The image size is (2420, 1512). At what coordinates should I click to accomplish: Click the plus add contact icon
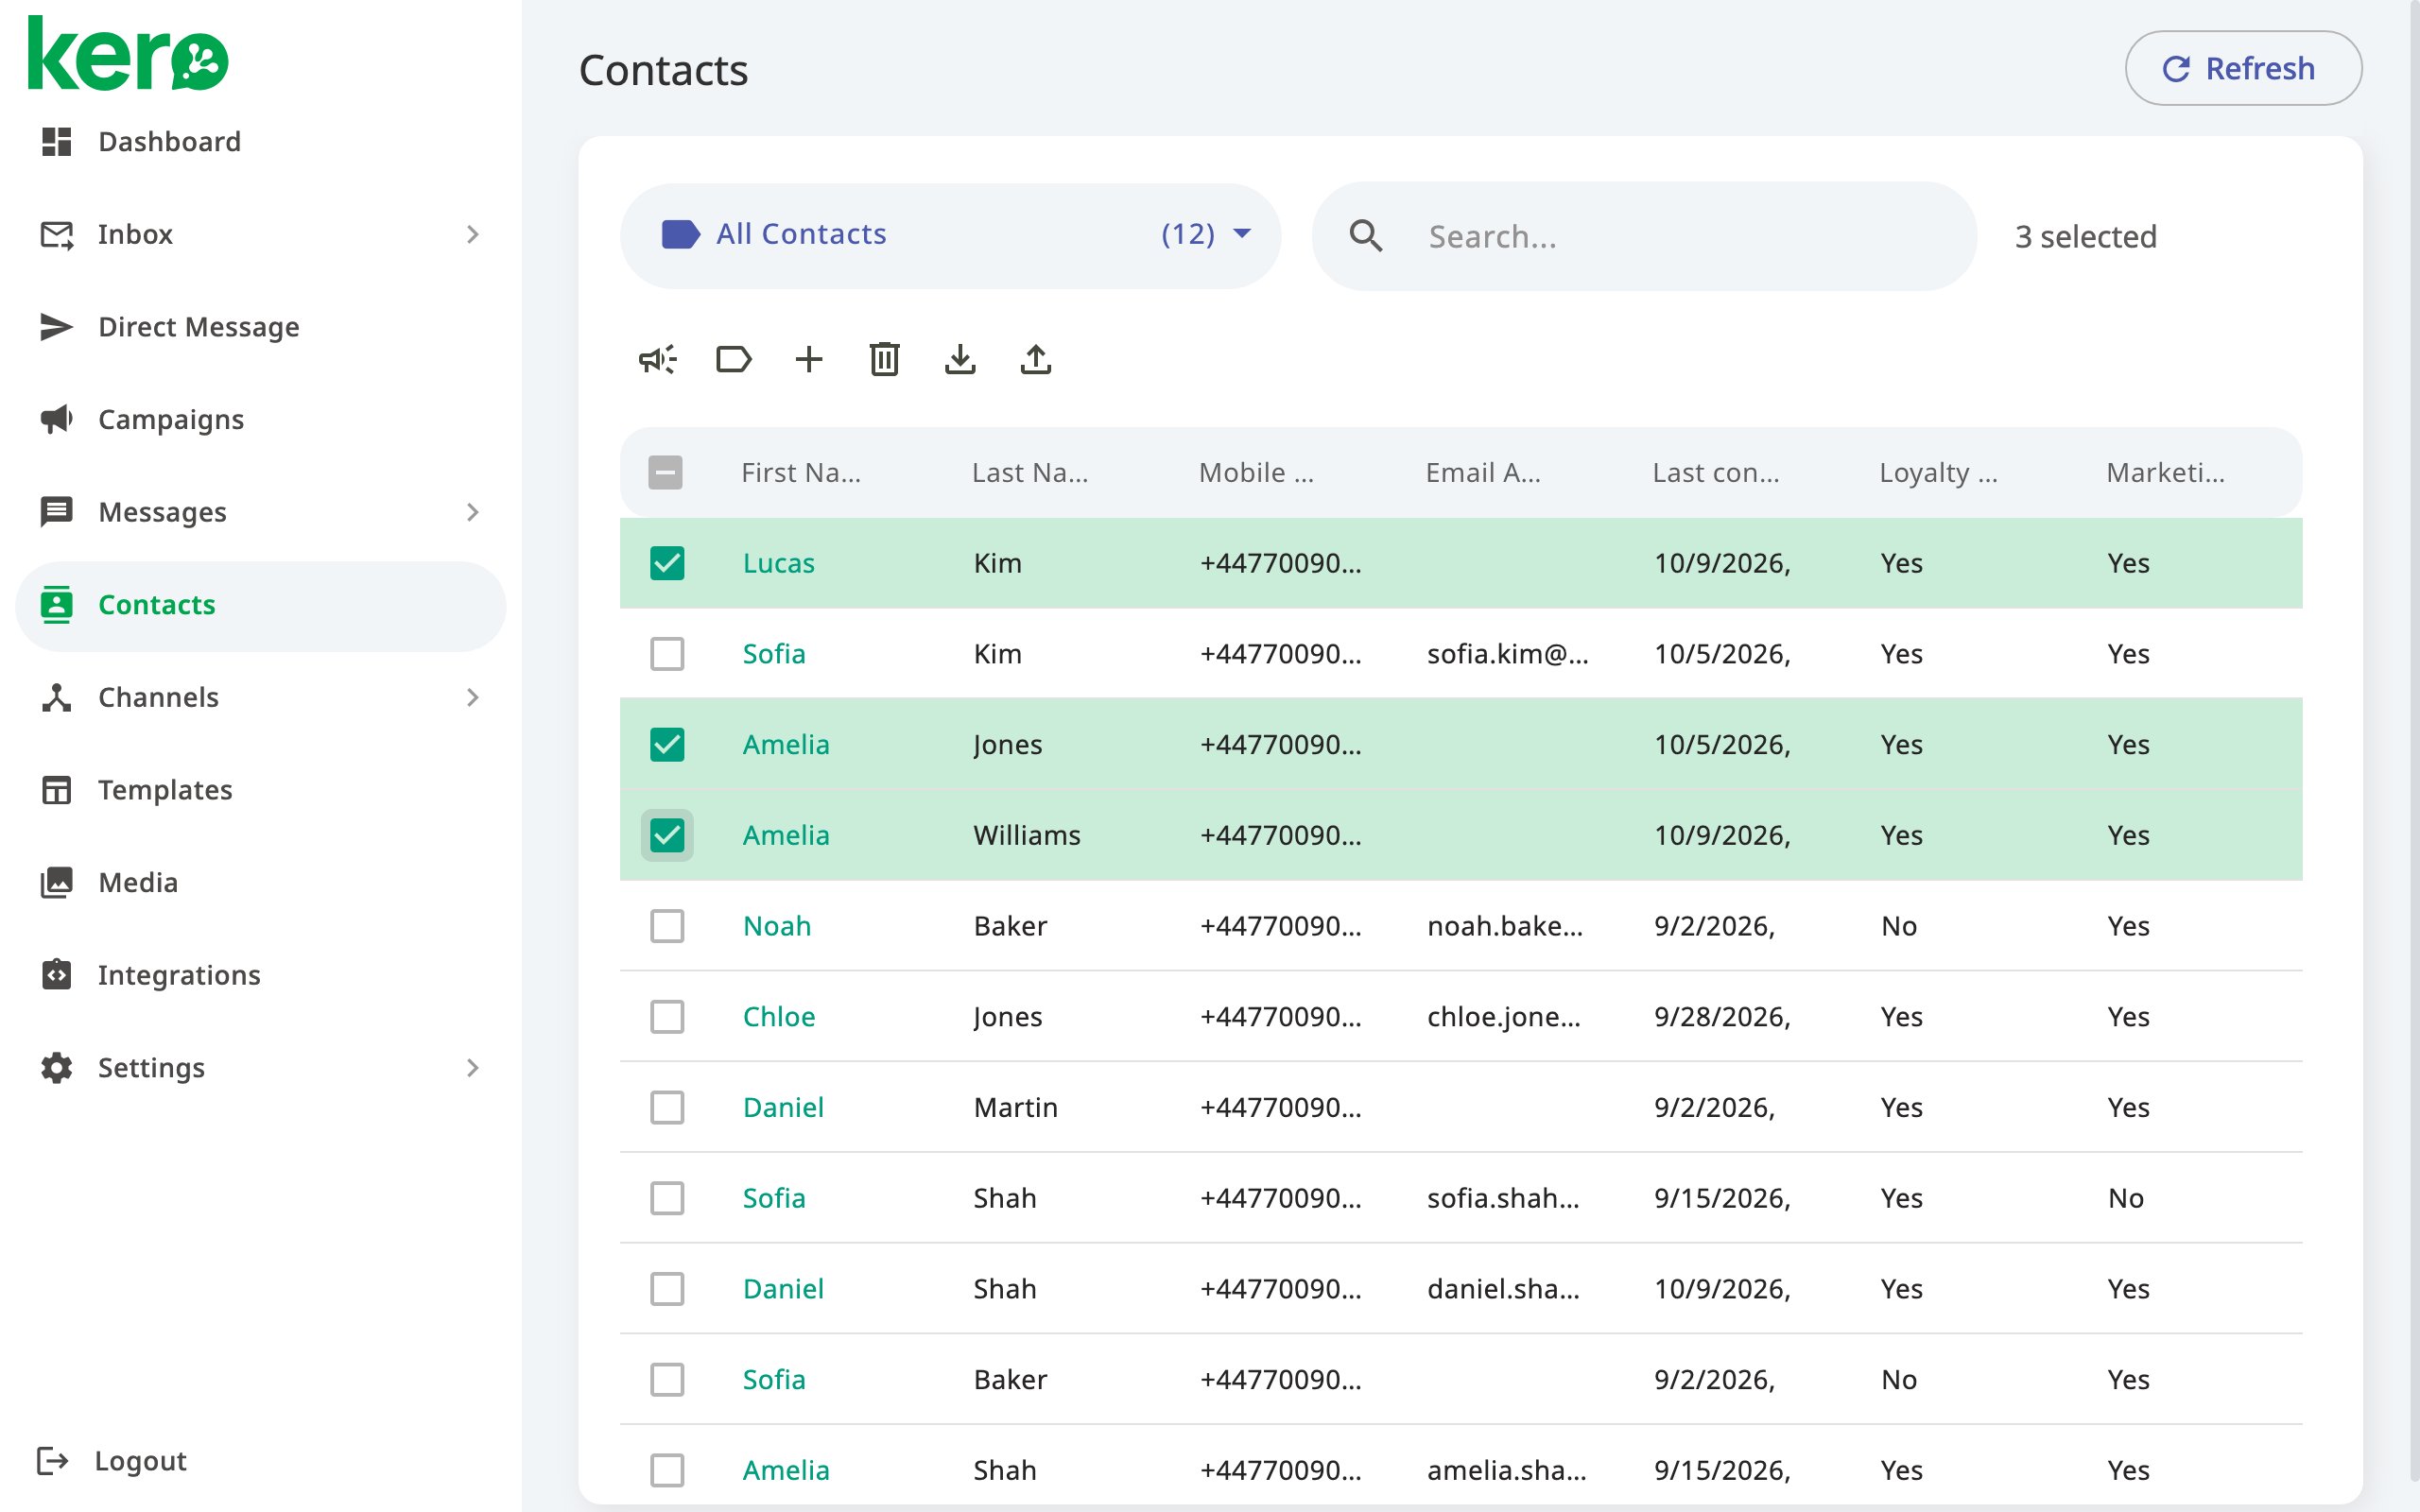809,359
